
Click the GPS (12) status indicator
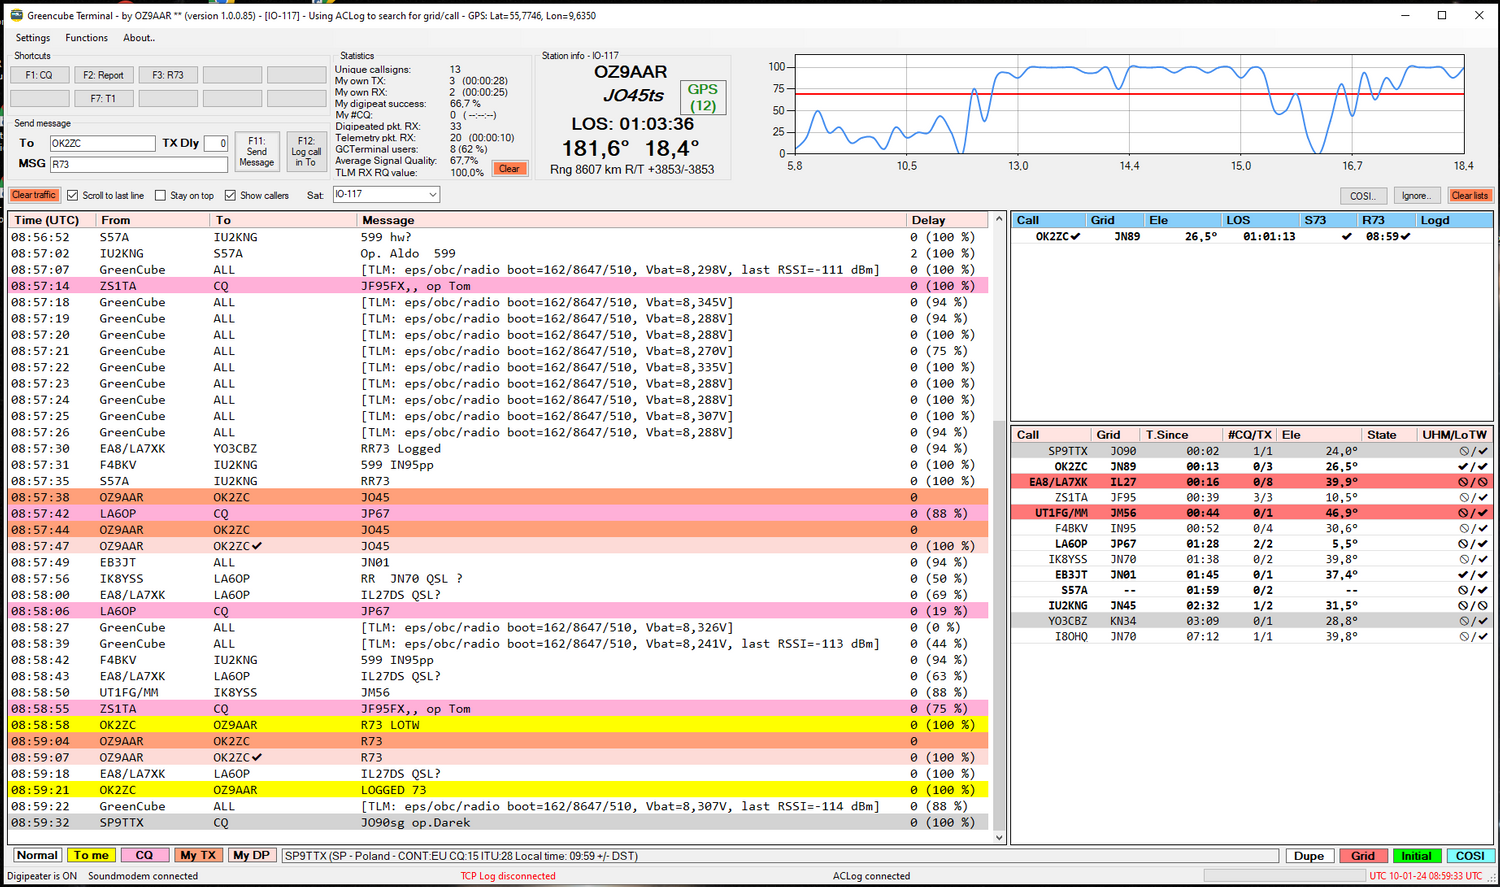(703, 97)
